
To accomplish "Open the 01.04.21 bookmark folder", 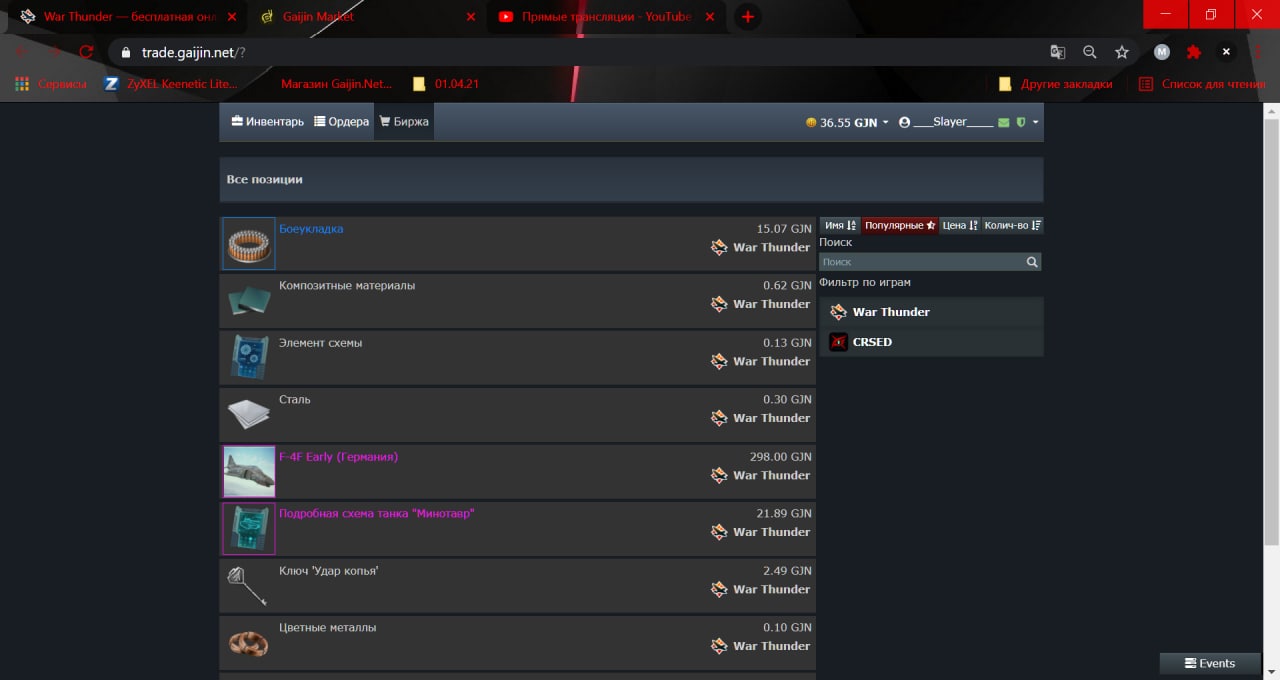I will 446,84.
